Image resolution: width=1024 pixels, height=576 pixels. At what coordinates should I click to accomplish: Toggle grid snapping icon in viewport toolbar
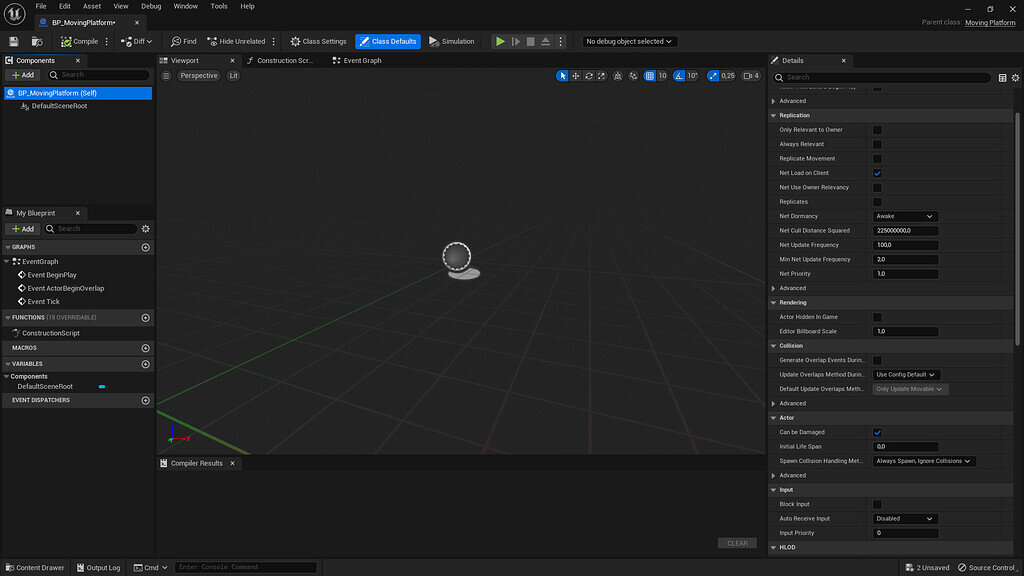649,76
